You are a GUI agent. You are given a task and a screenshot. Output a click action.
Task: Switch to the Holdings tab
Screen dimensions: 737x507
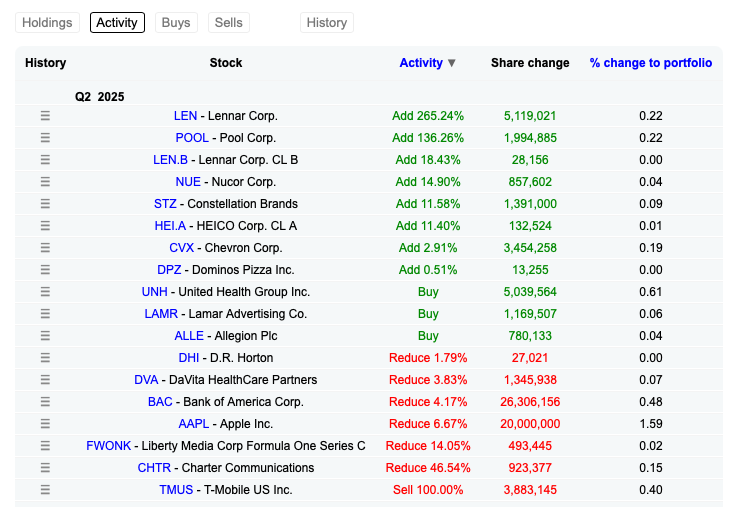coord(47,23)
